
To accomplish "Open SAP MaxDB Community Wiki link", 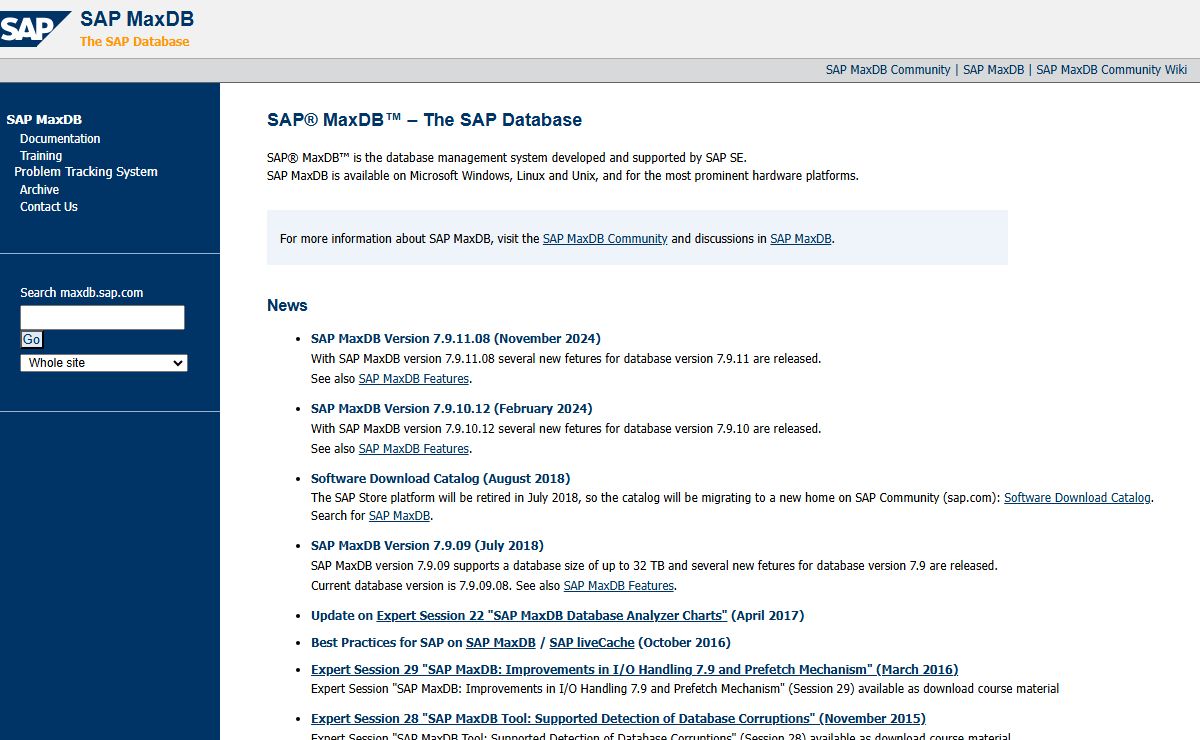I will tap(1112, 70).
